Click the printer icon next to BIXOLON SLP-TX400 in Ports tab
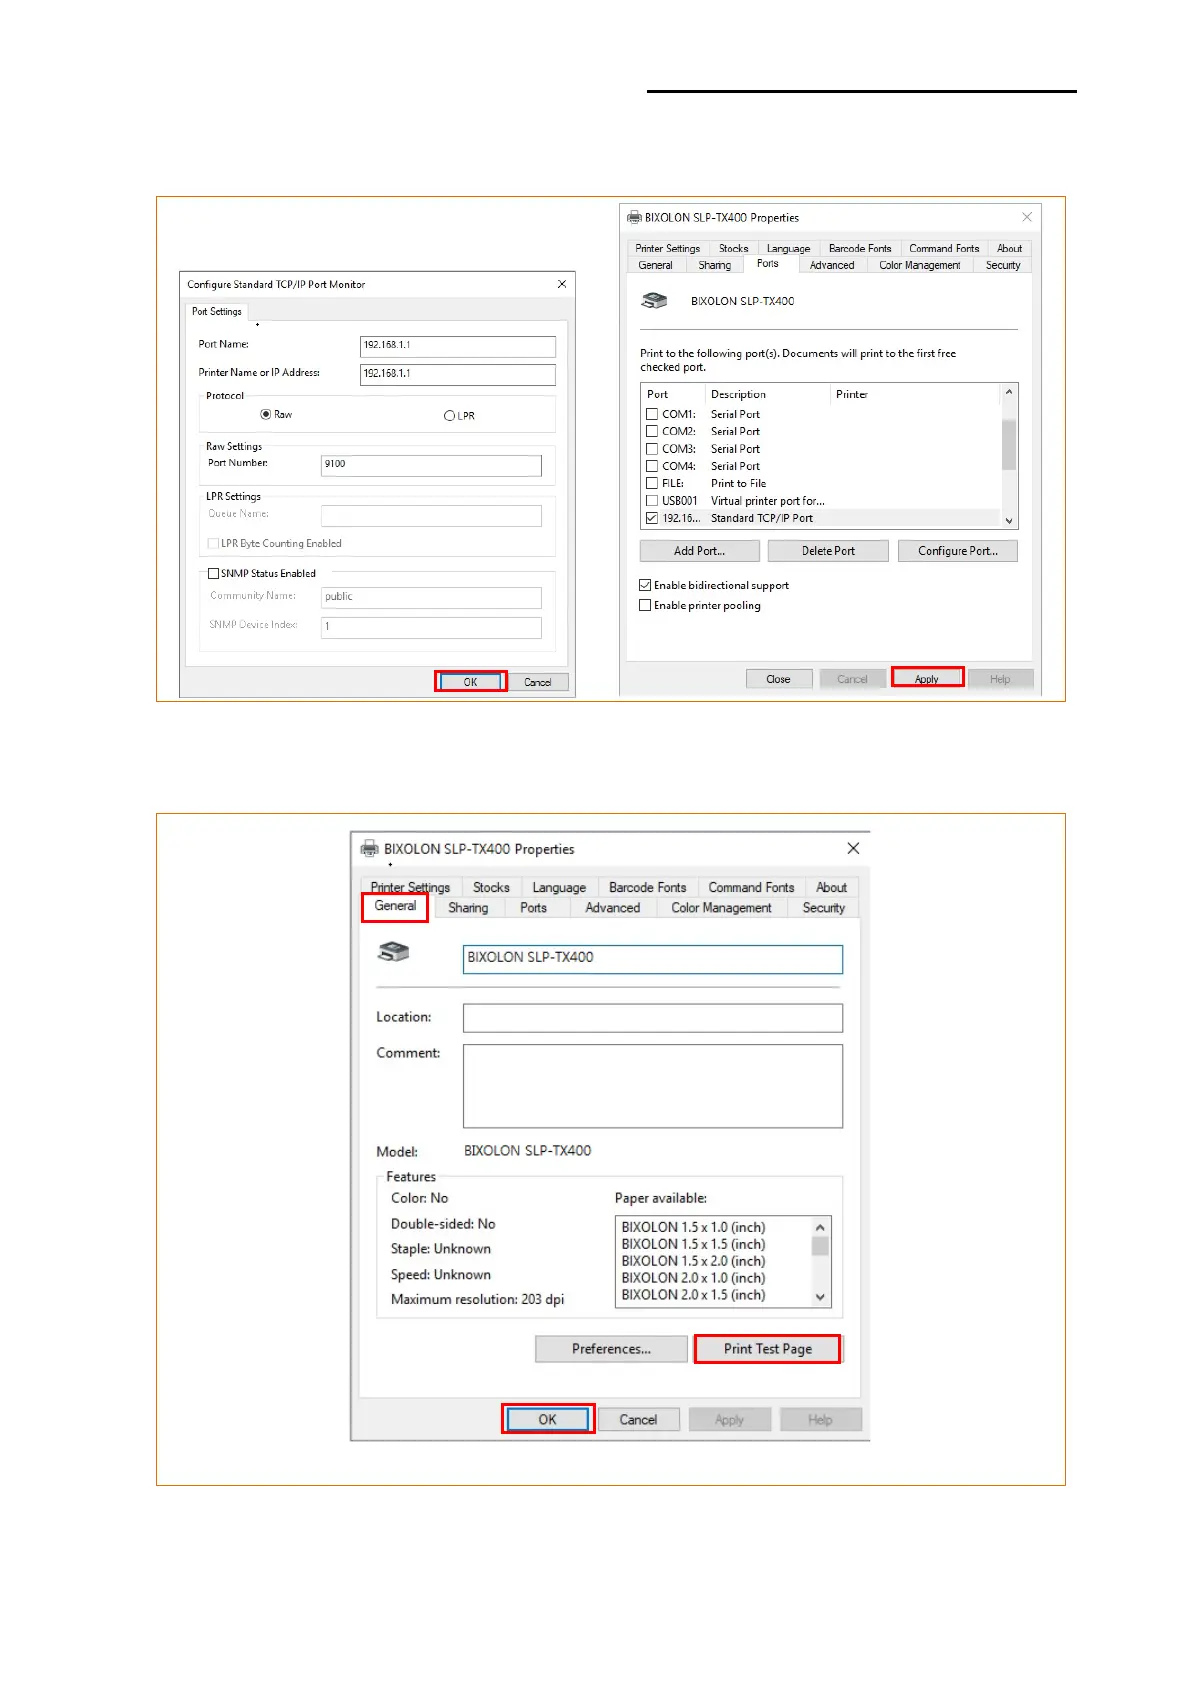This screenshot has width=1191, height=1684. click(654, 301)
